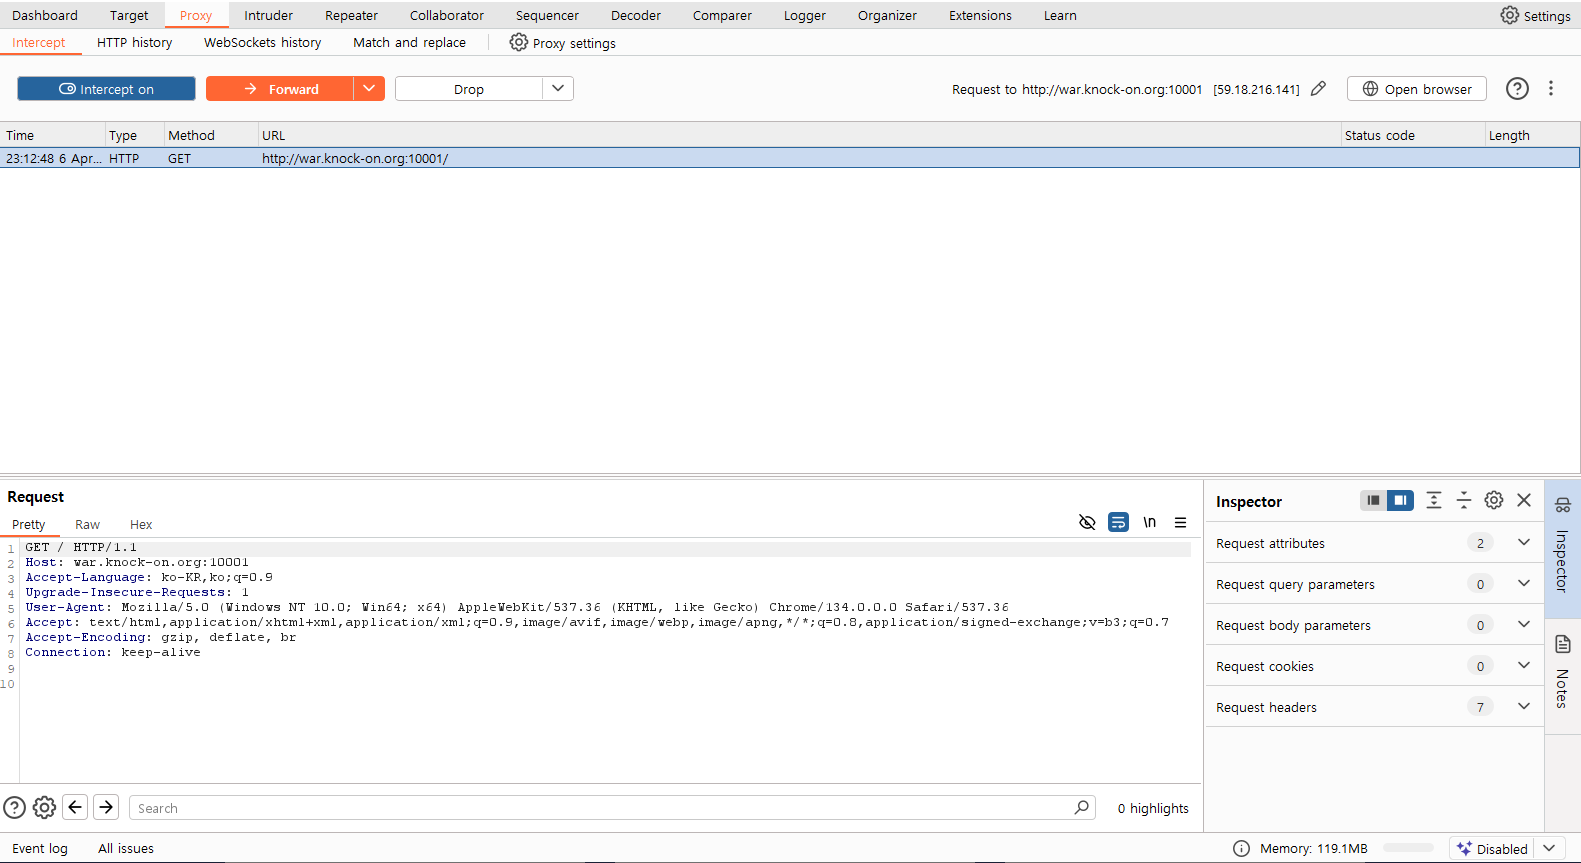Screen dimensions: 1581x863
Task: Switch to the Target tab
Action: click(129, 15)
